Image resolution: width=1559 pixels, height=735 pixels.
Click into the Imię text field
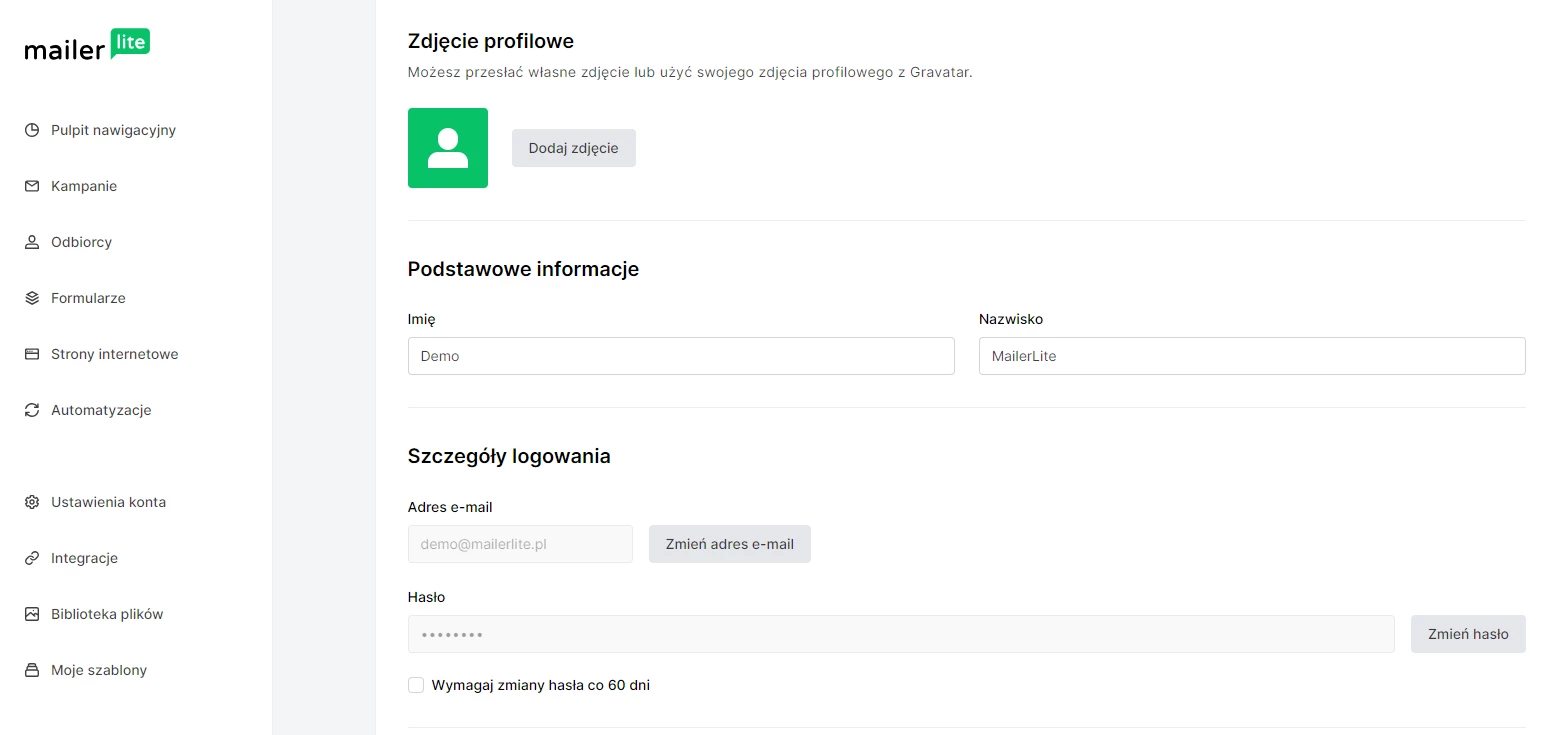tap(680, 356)
